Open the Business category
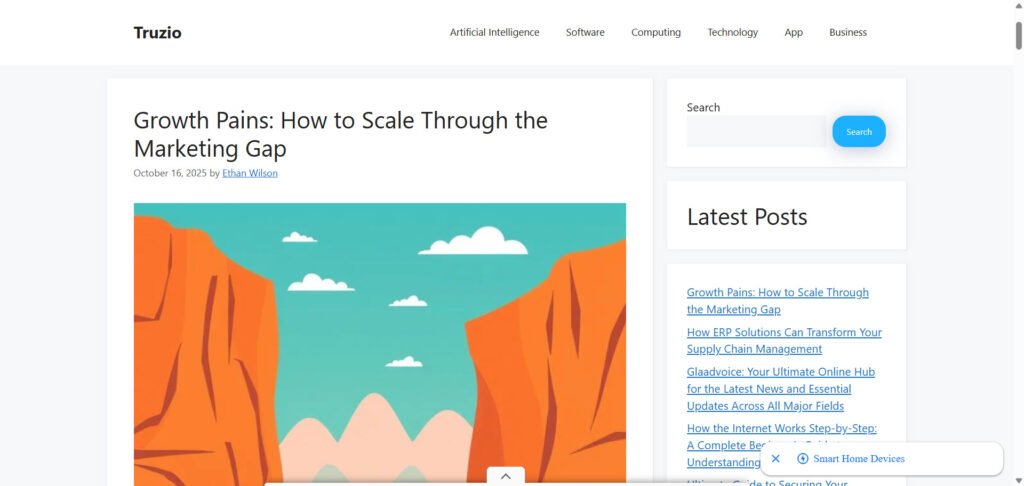1024x486 pixels. click(848, 32)
